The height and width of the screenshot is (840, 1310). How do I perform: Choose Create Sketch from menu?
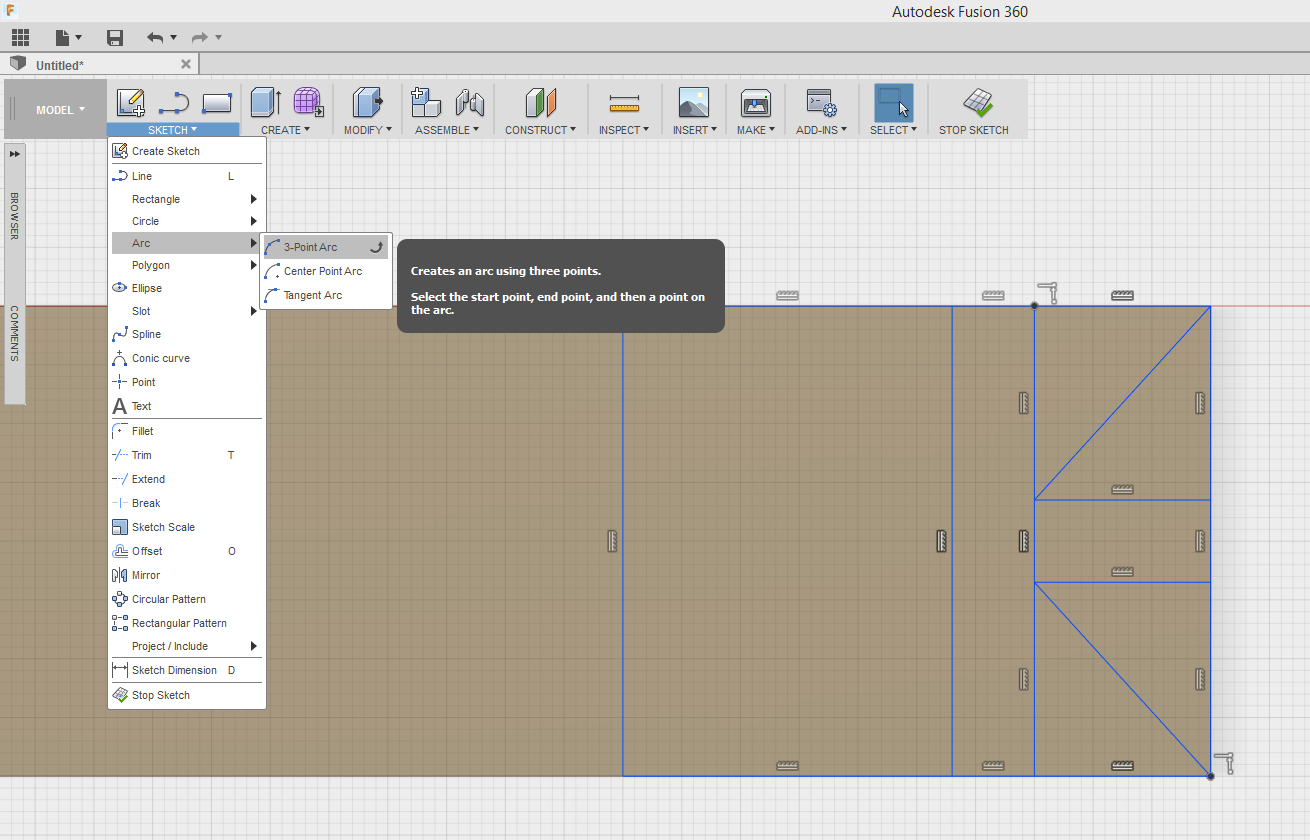(187, 151)
